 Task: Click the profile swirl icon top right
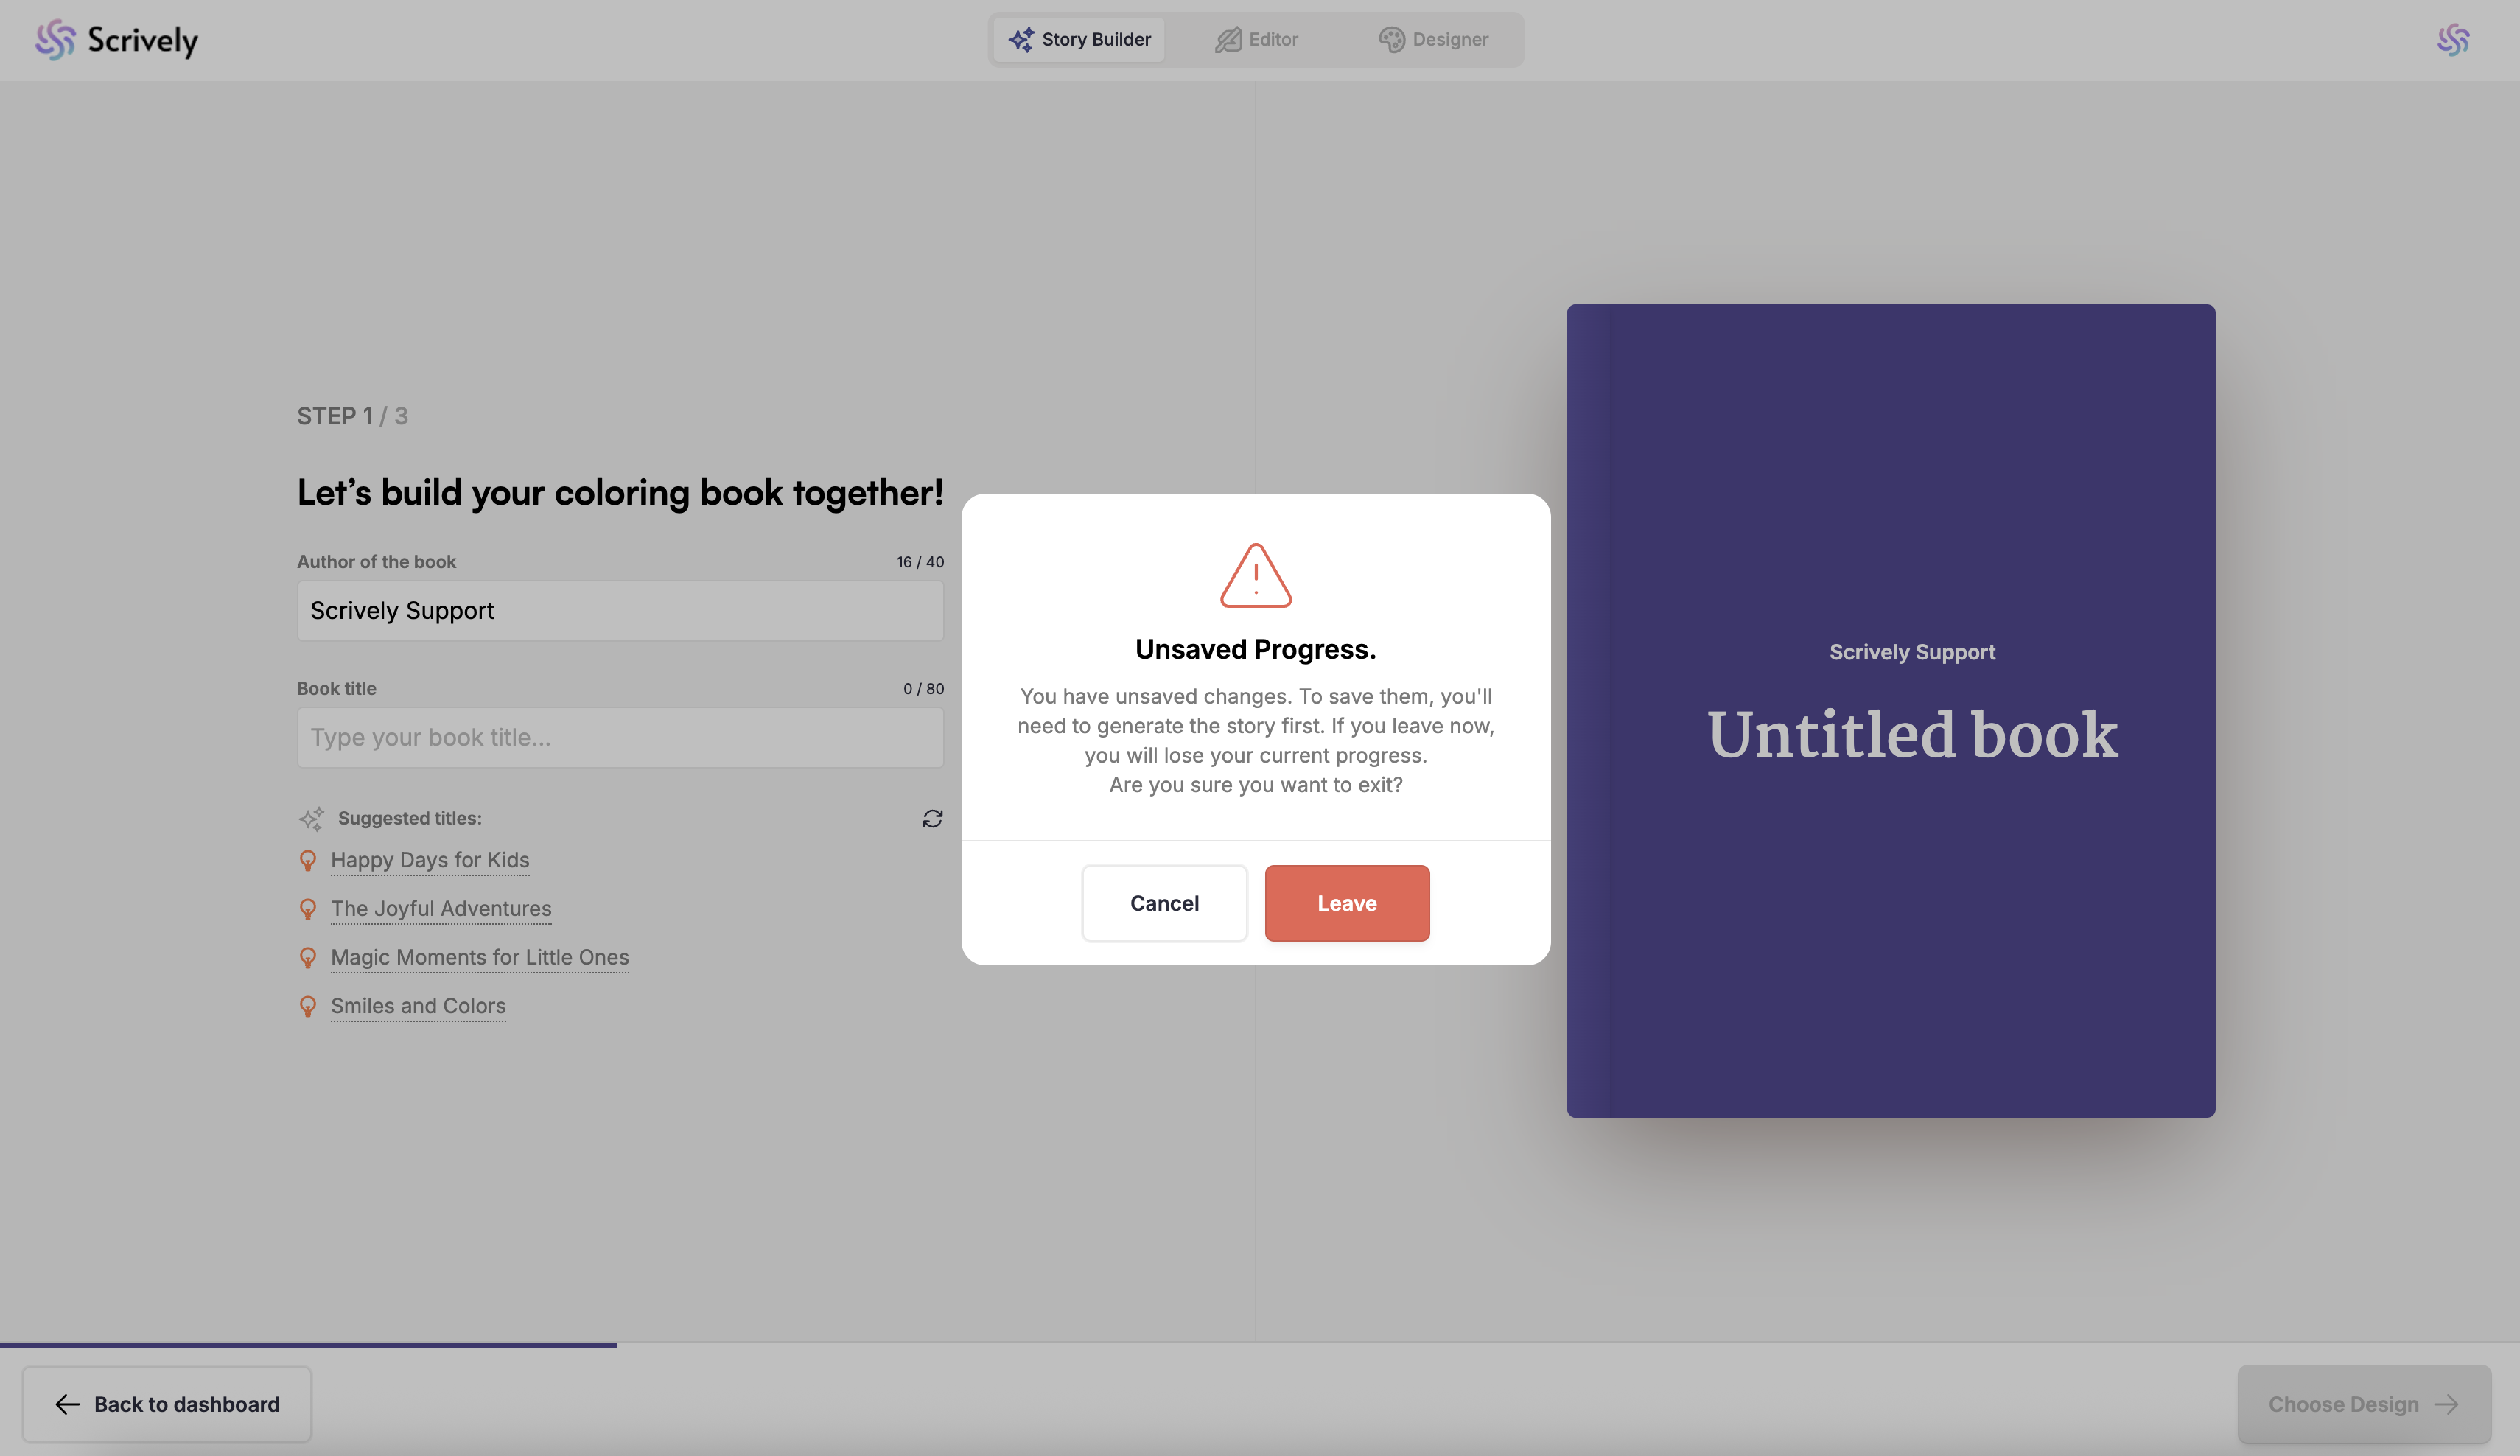pos(2452,40)
